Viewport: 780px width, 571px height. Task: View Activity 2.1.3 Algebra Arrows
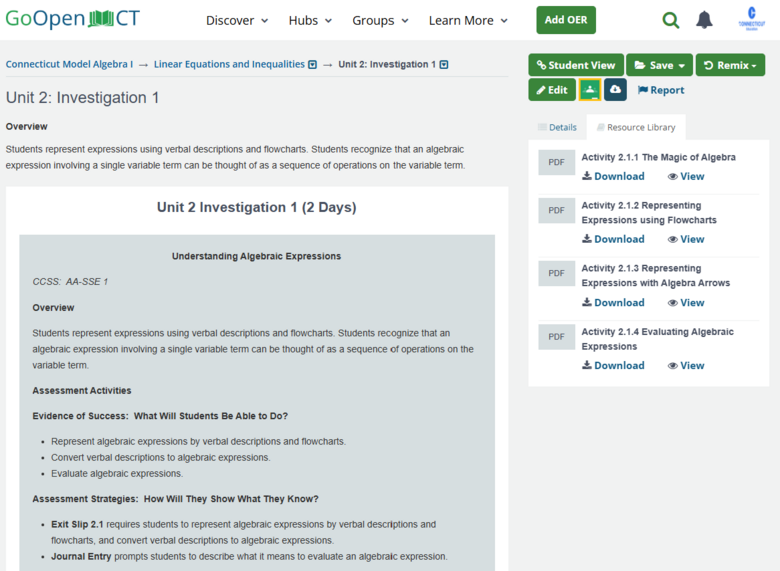click(x=686, y=303)
